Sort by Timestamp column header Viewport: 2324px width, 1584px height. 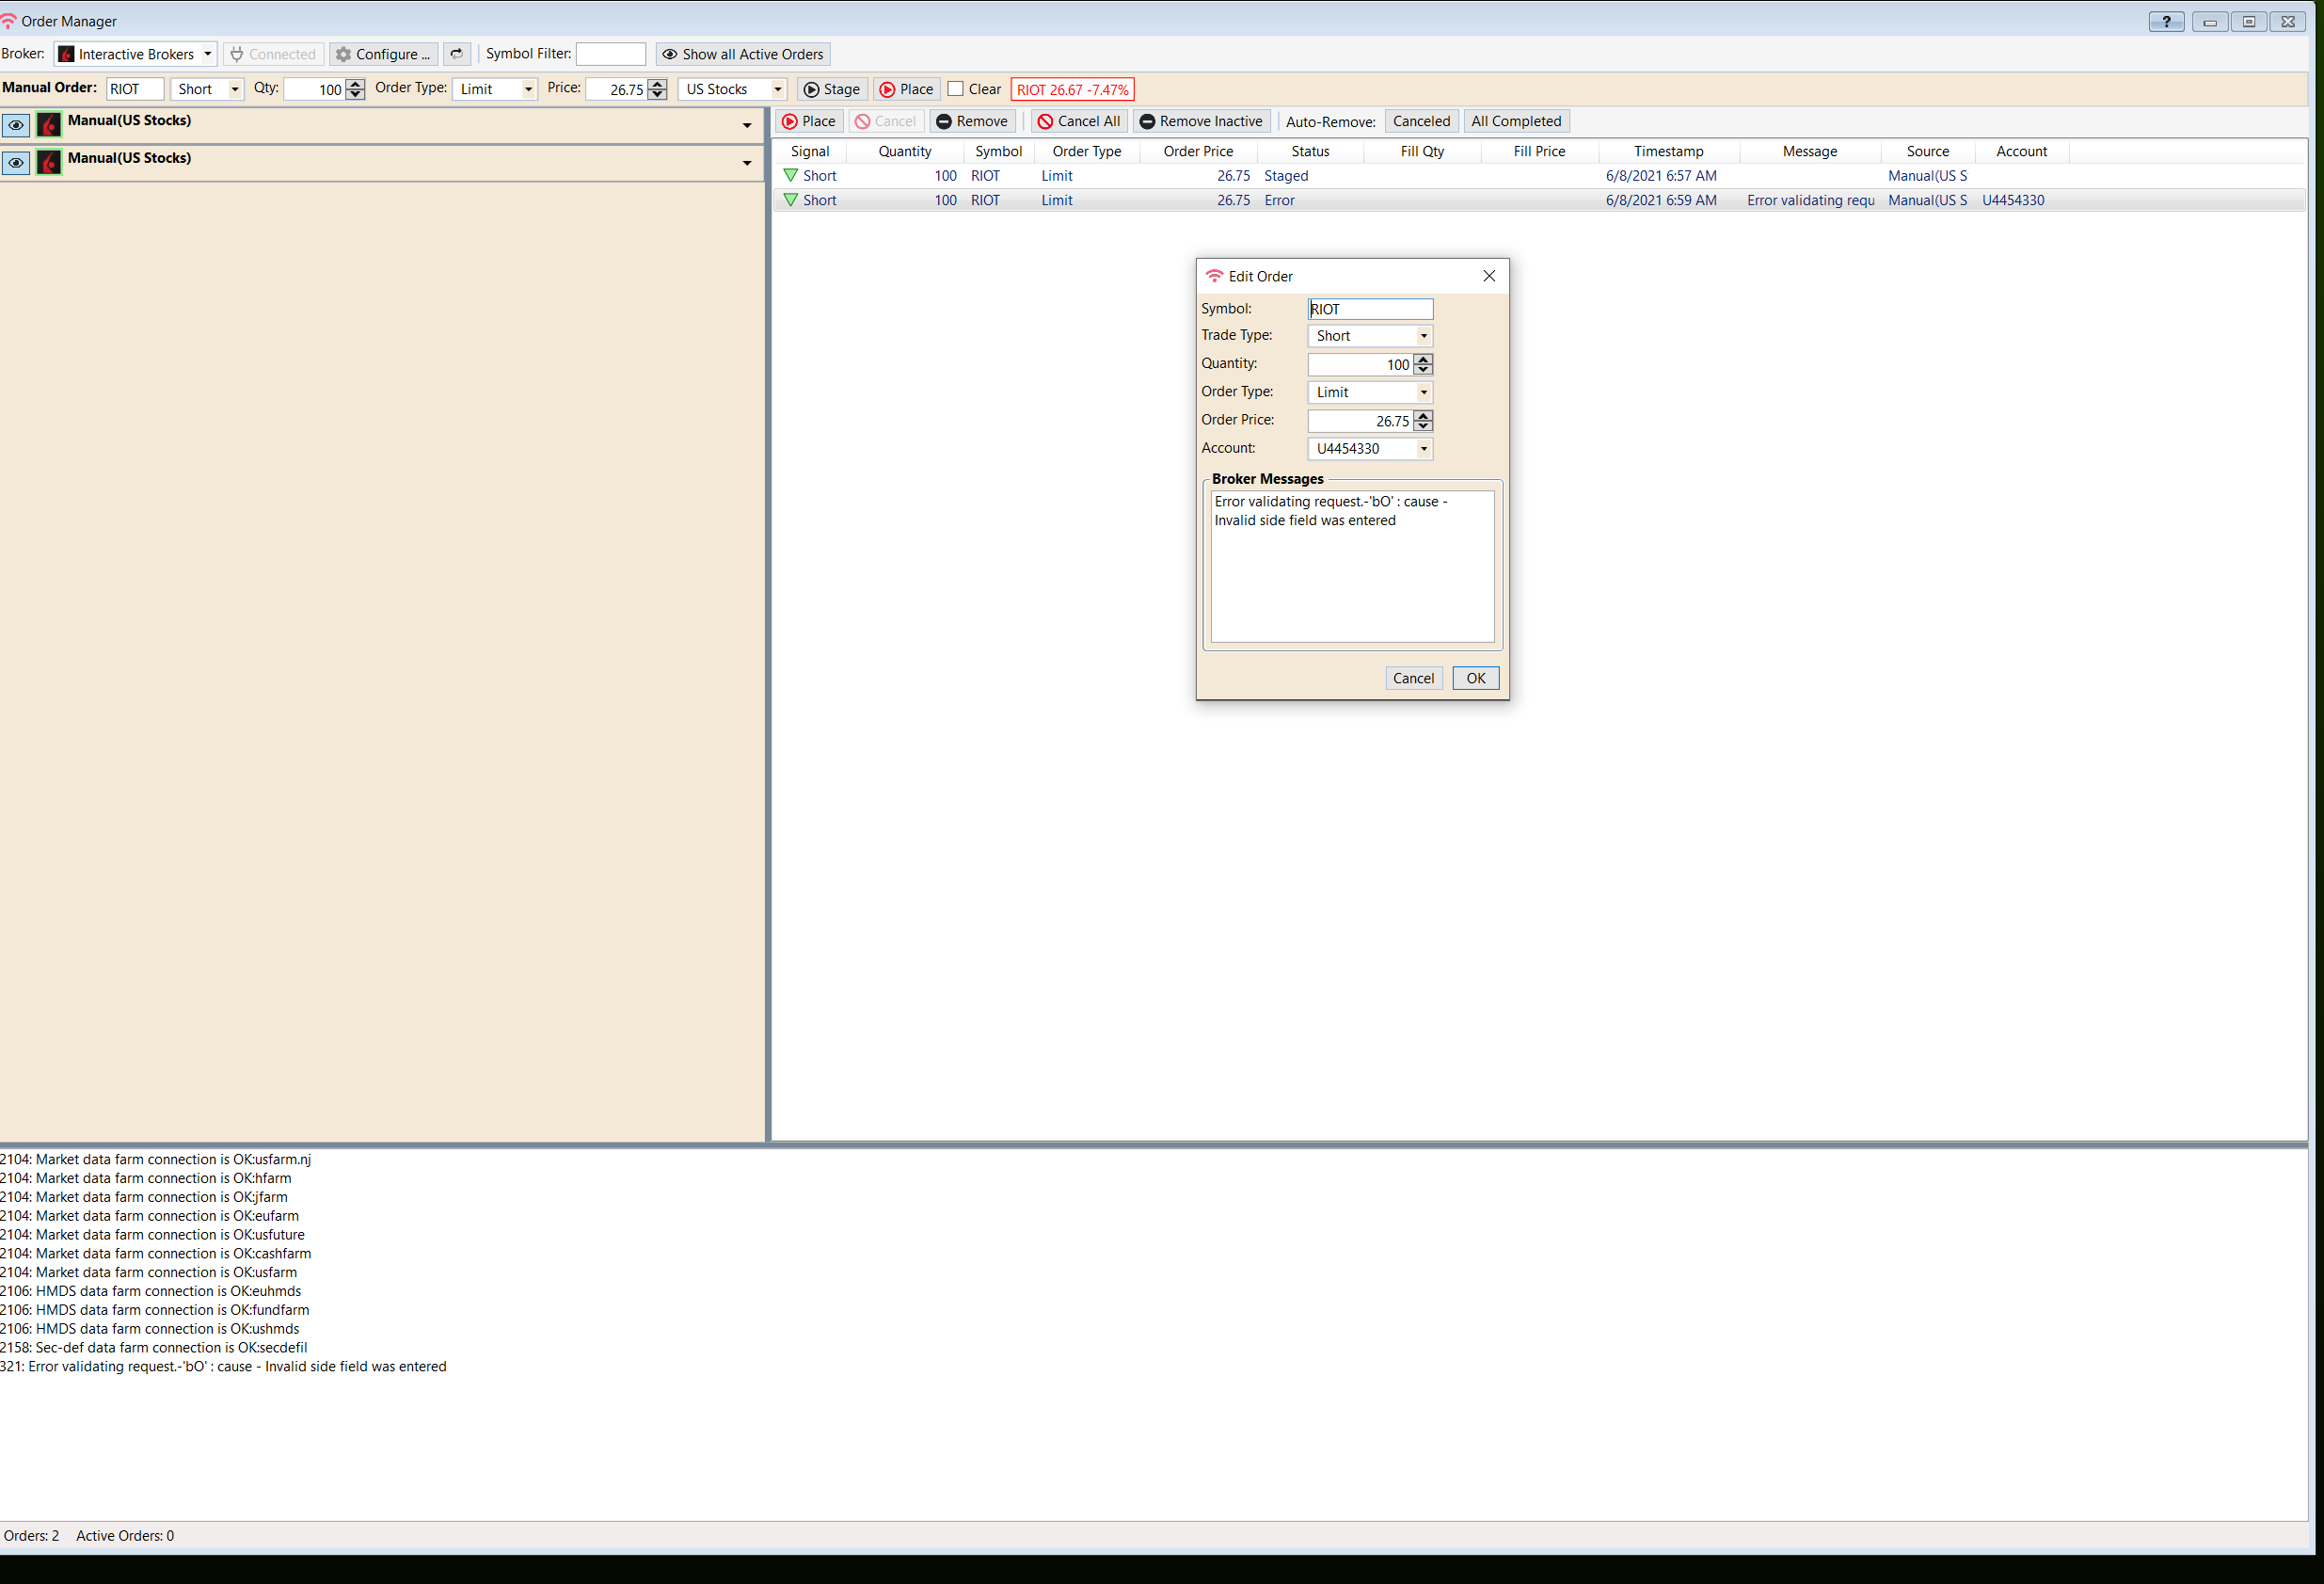1668,151
